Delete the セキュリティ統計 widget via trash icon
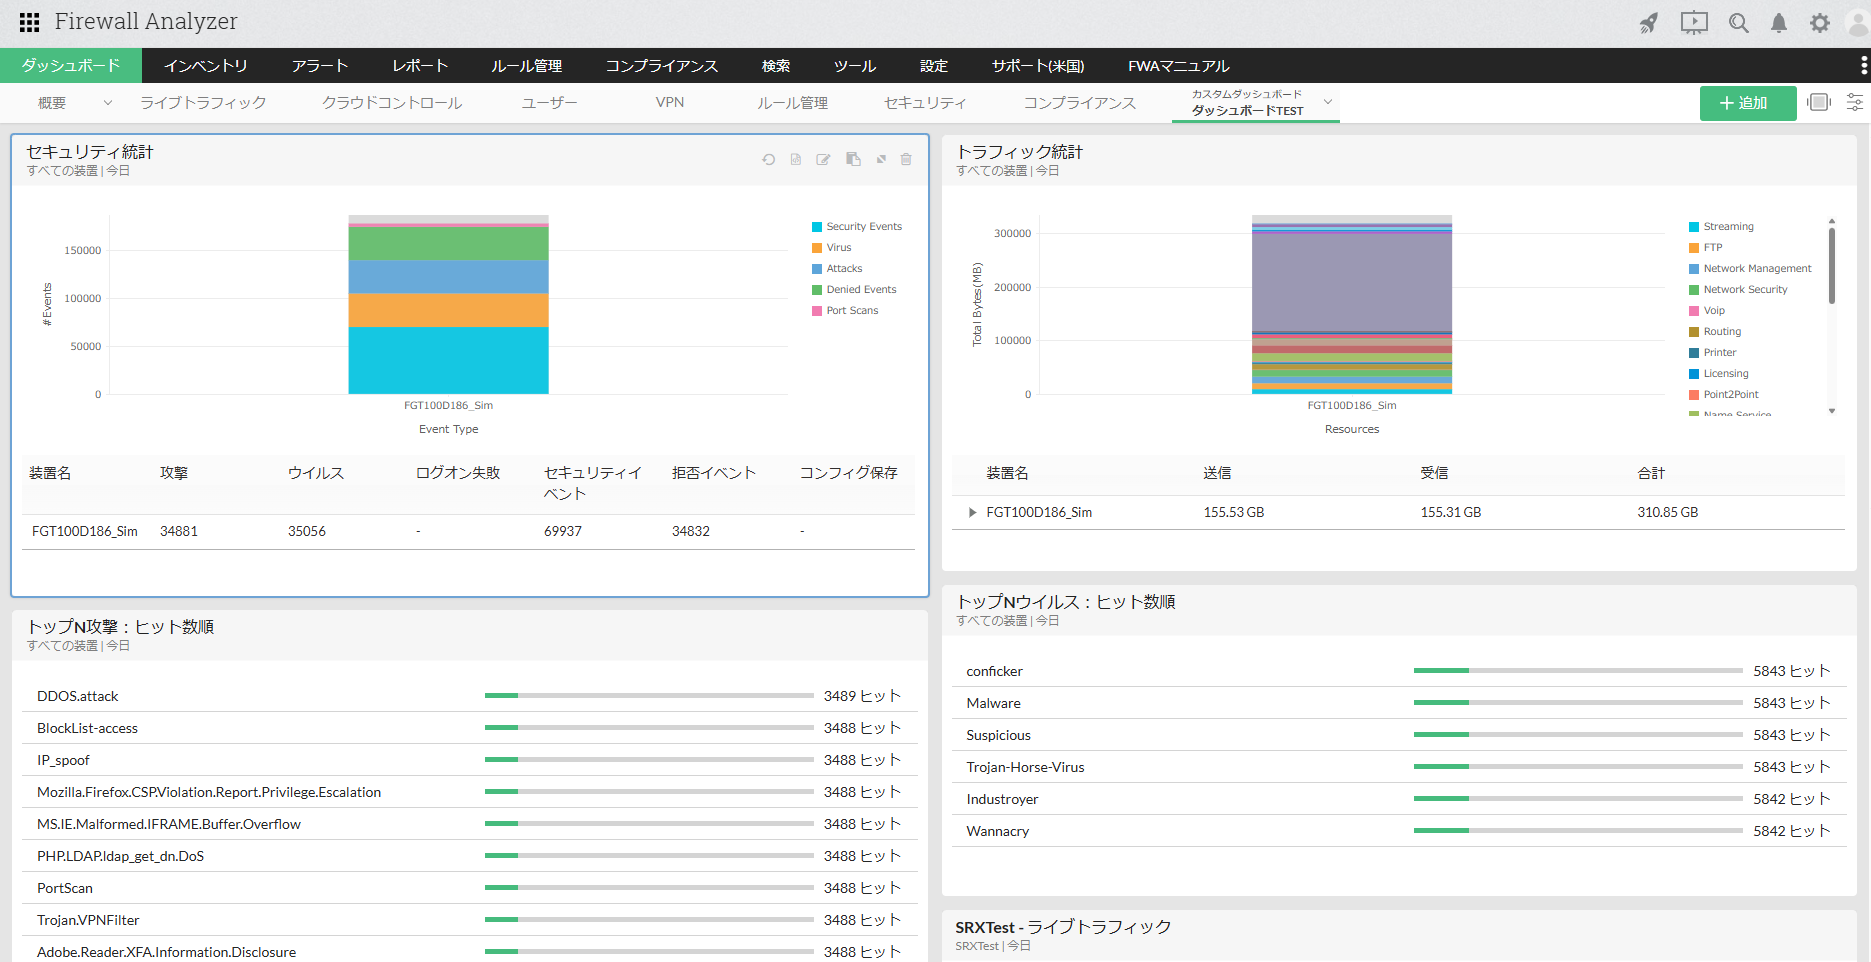The image size is (1871, 962). (x=906, y=160)
